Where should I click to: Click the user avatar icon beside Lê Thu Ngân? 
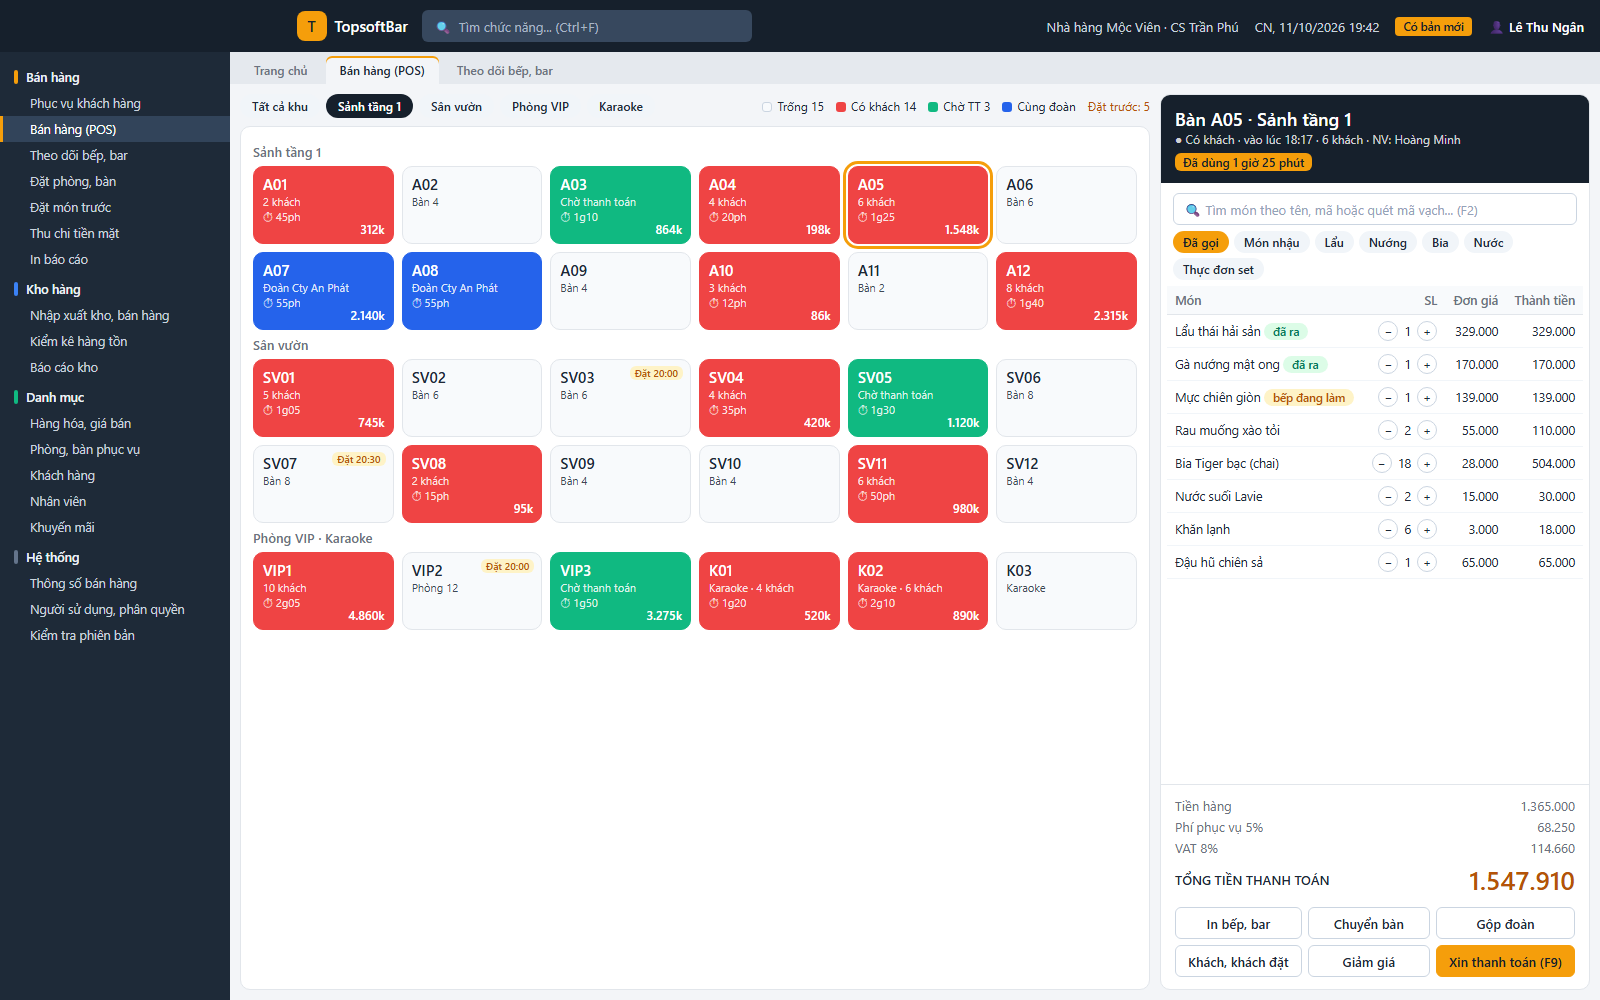(x=1497, y=27)
